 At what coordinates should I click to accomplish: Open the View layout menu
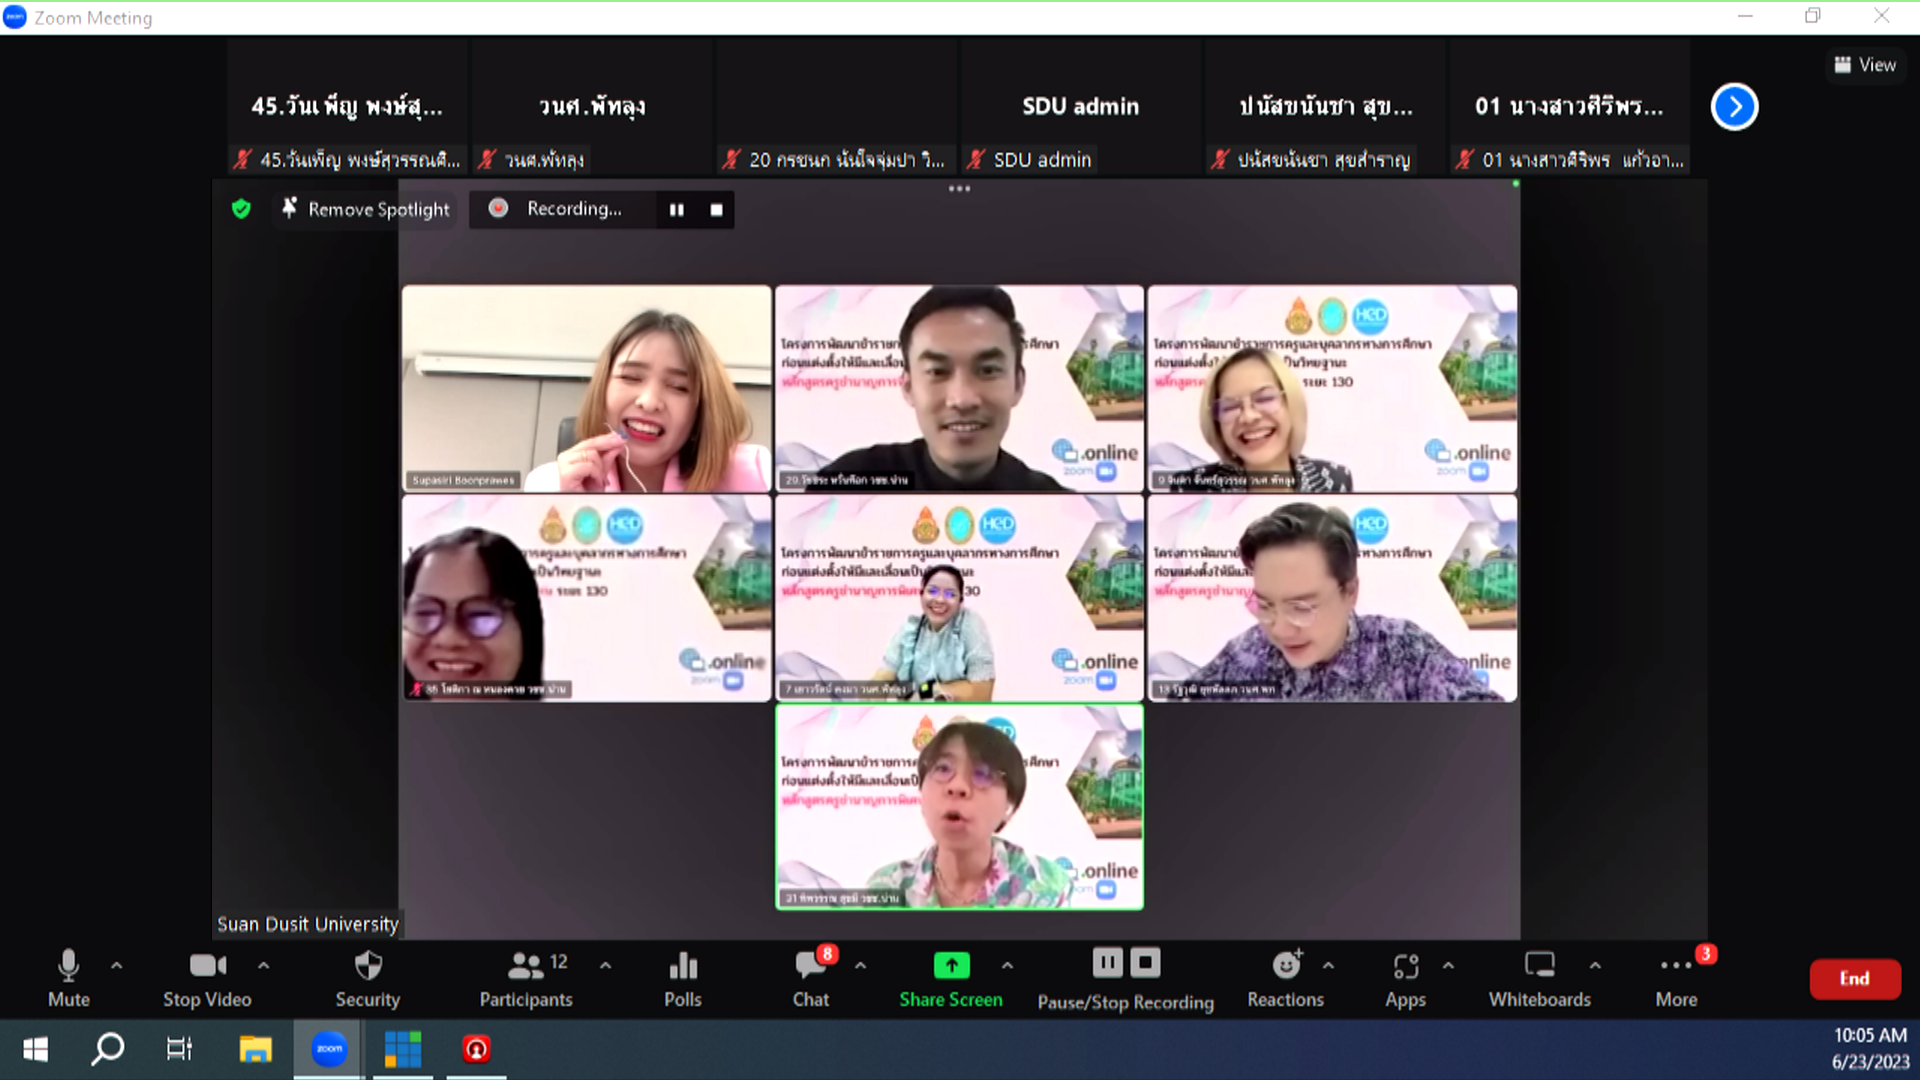coord(1865,65)
